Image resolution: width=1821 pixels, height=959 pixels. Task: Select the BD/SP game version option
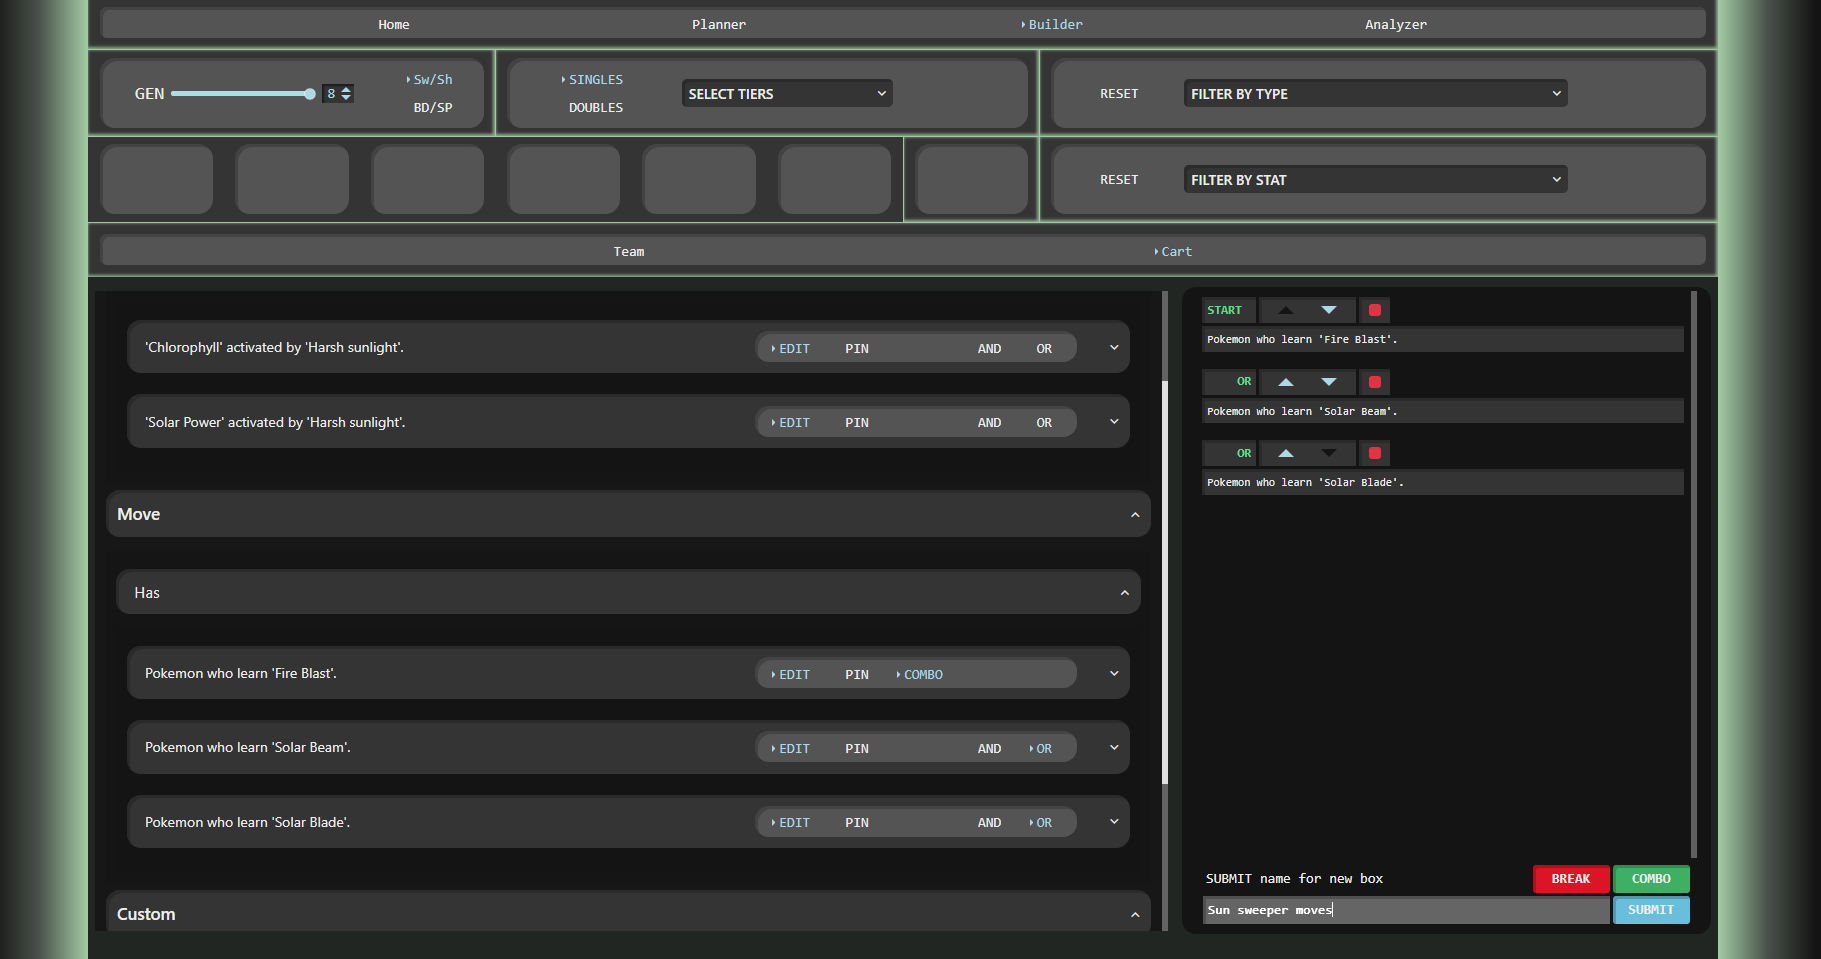tap(432, 108)
